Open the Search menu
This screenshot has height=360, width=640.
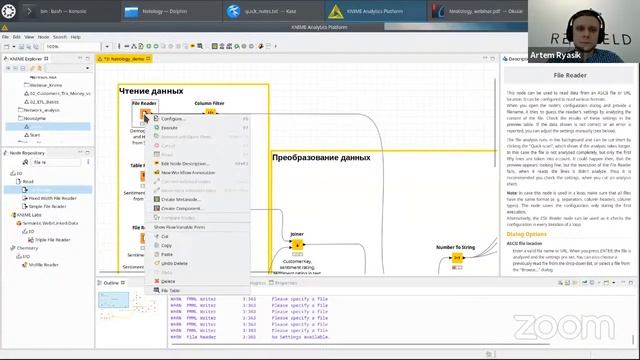click(60, 37)
